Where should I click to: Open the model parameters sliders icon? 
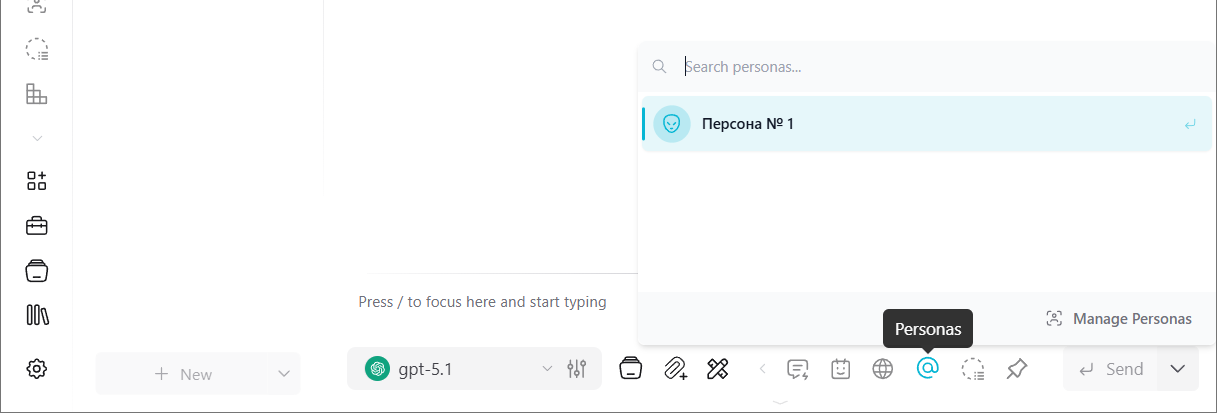click(576, 369)
